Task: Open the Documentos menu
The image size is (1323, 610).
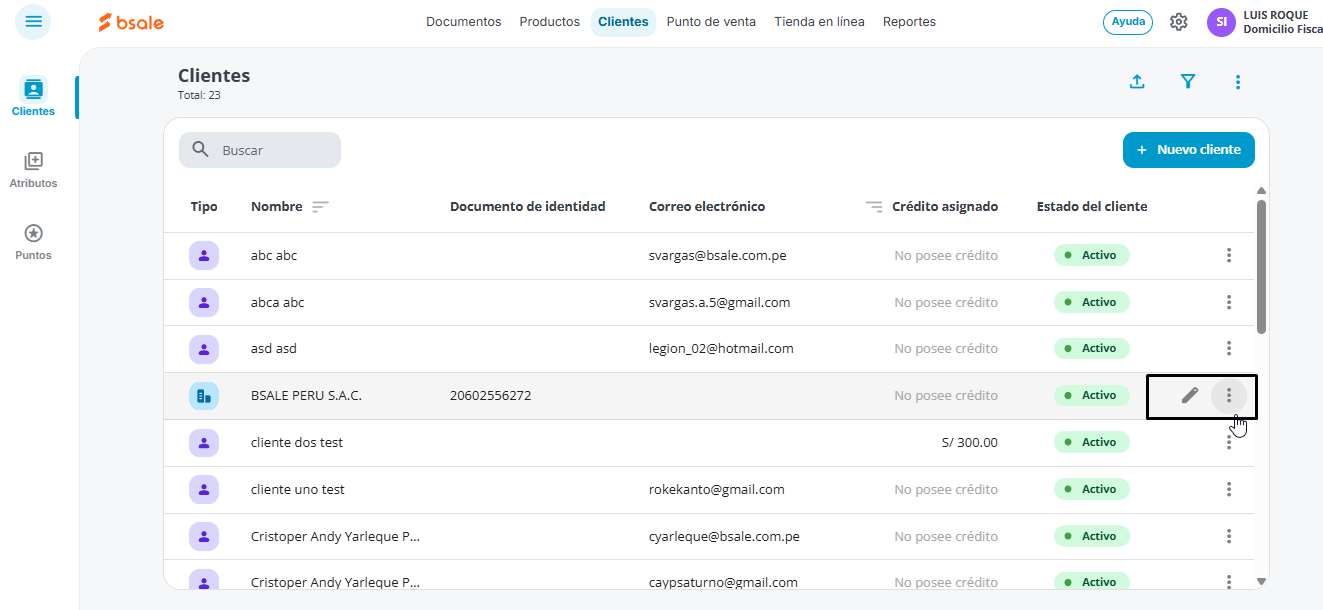Action: [464, 22]
